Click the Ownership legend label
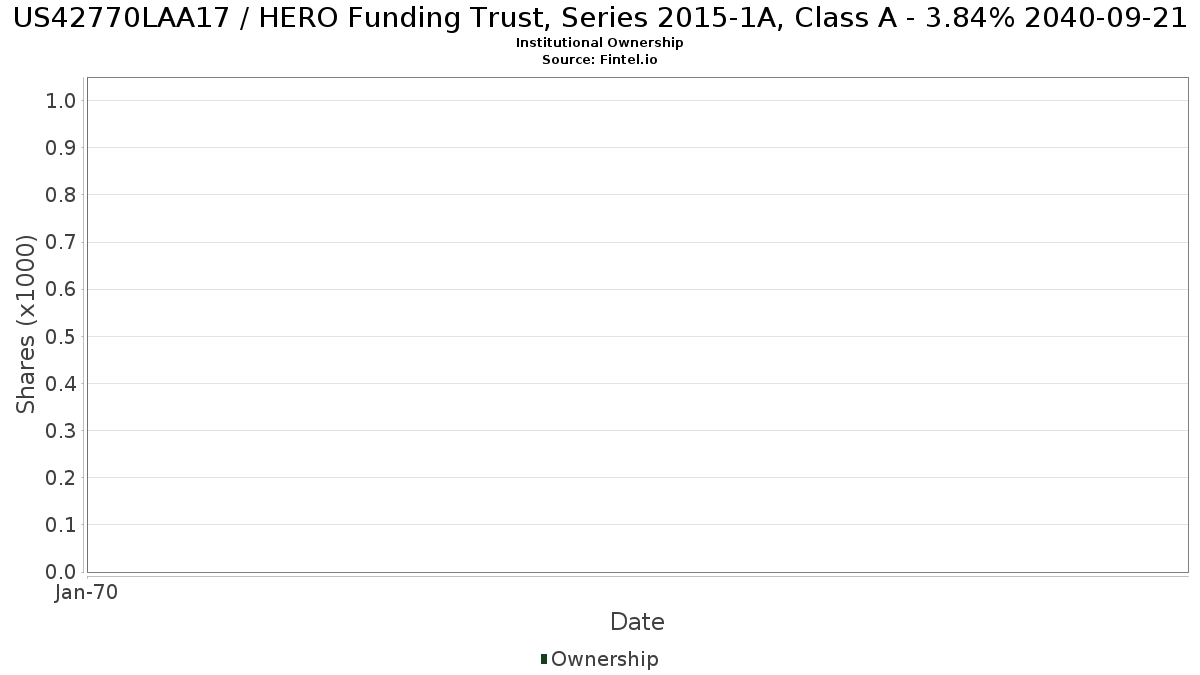 605,659
